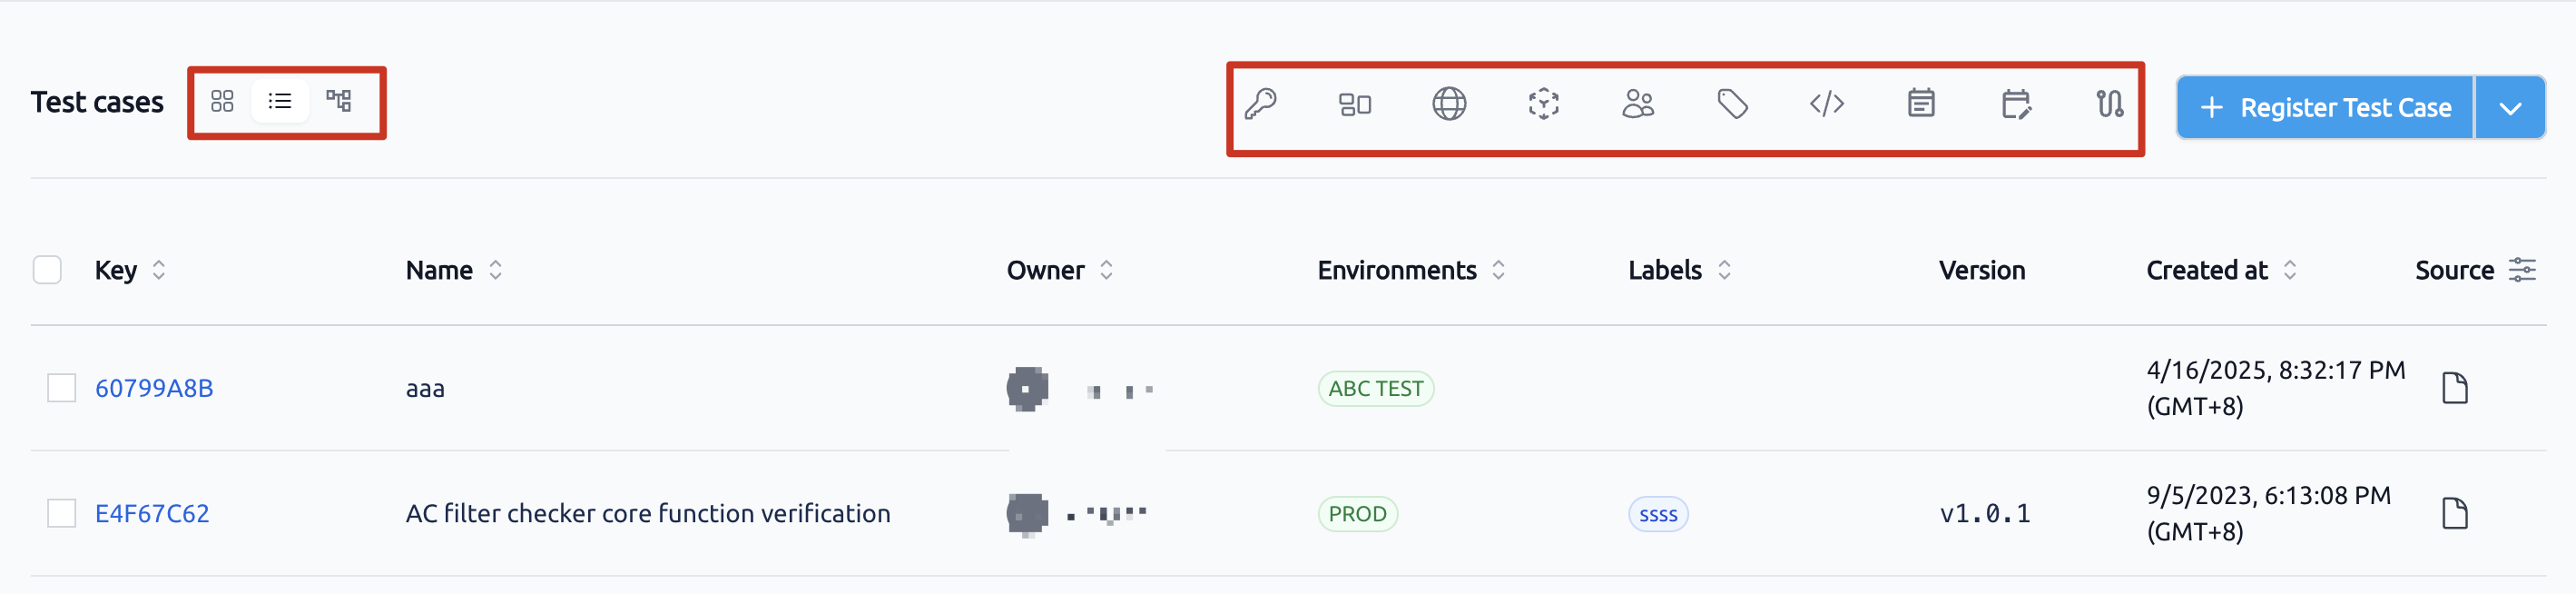The width and height of the screenshot is (2576, 594).
Task: Open the labels tag icon
Action: pos(1732,104)
